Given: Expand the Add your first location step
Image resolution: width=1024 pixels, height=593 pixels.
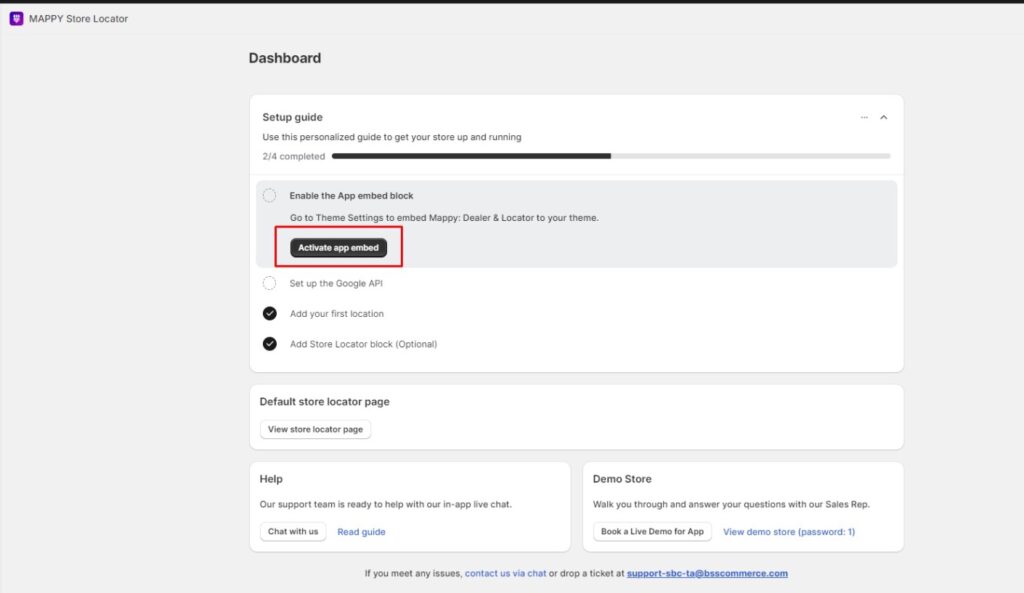Looking at the screenshot, I should [x=337, y=313].
